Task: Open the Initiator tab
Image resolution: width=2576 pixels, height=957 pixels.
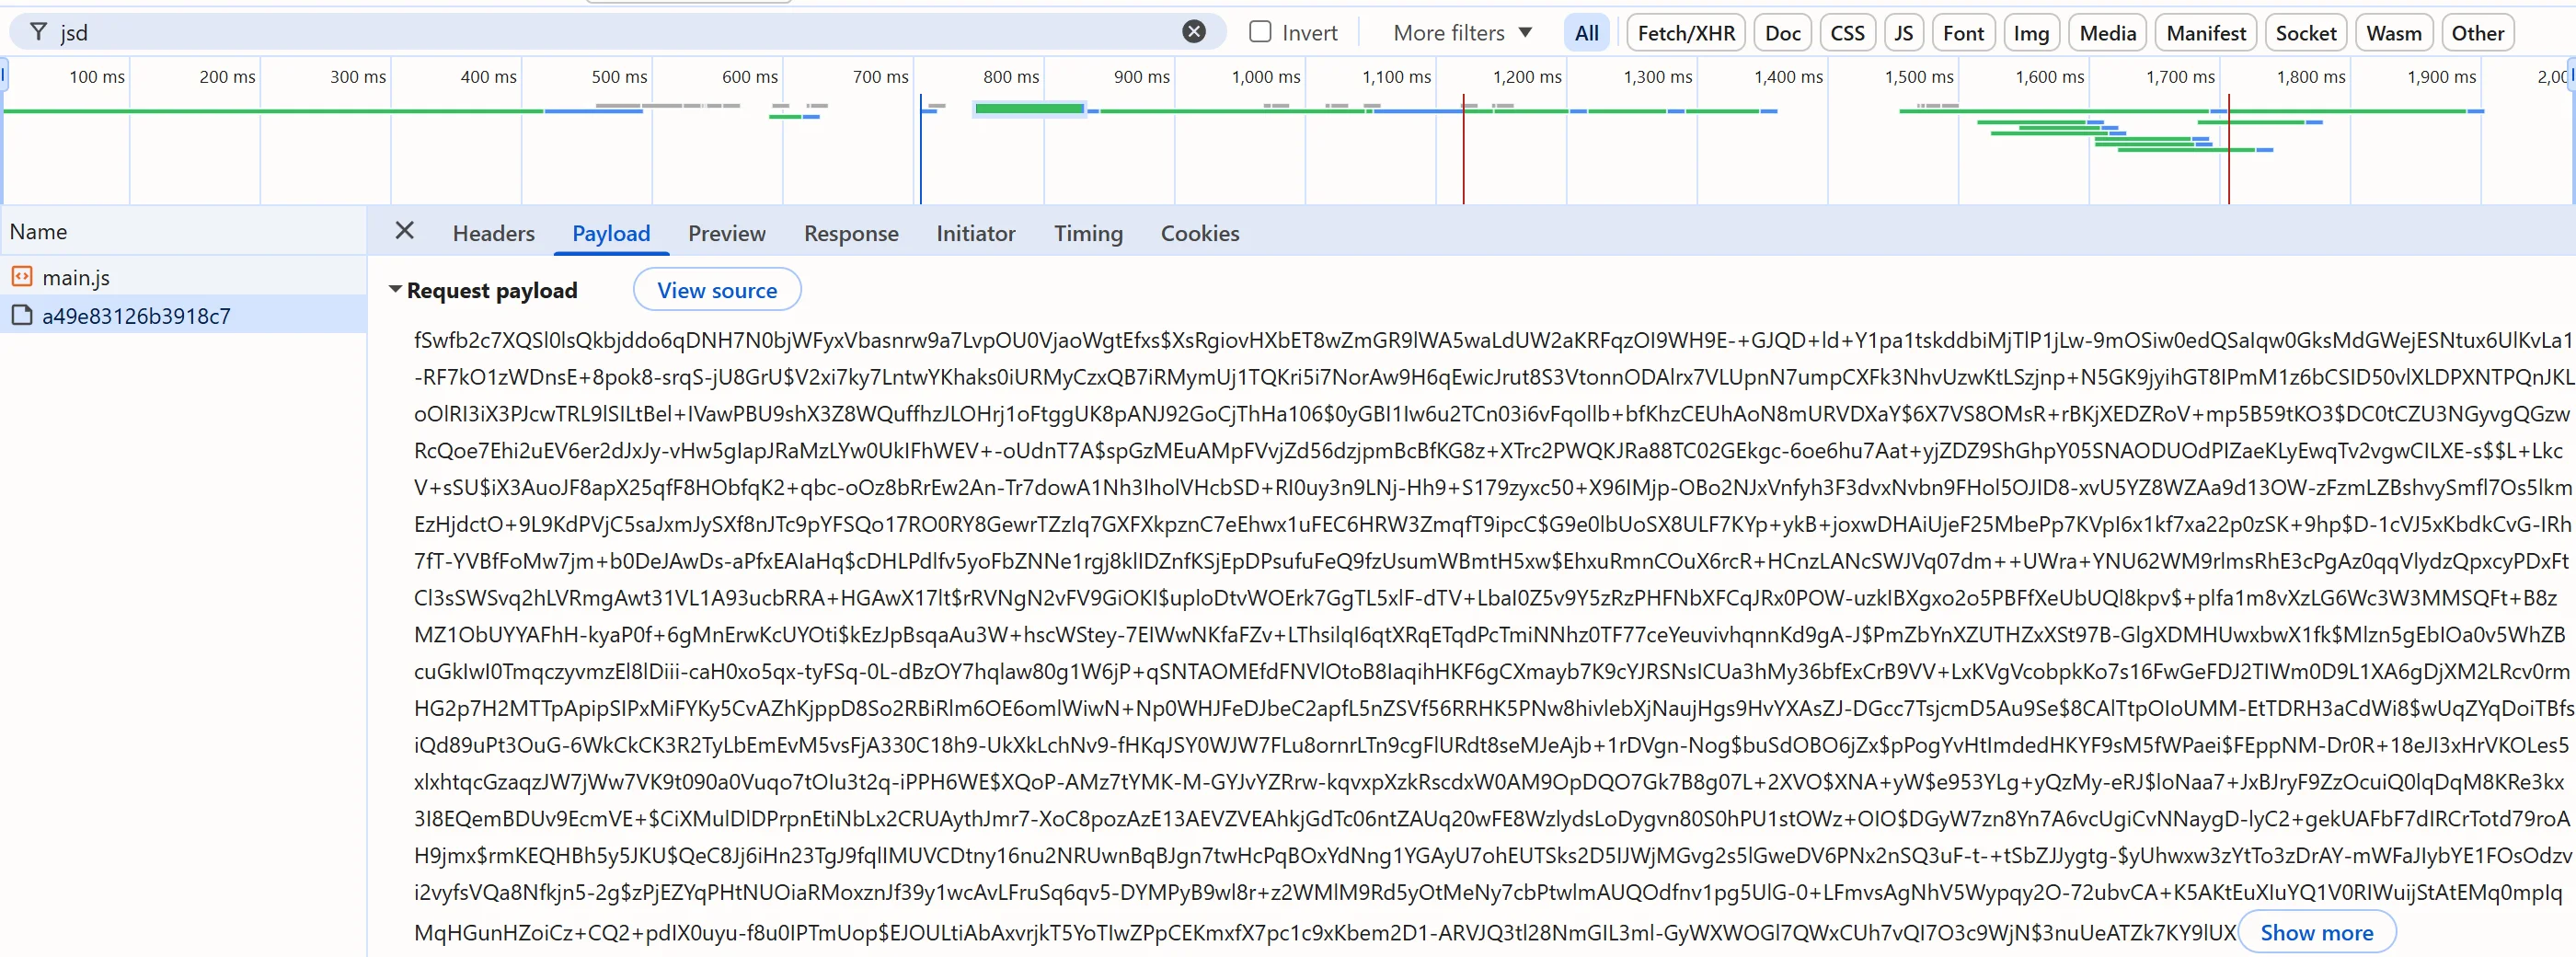Action: click(976, 233)
